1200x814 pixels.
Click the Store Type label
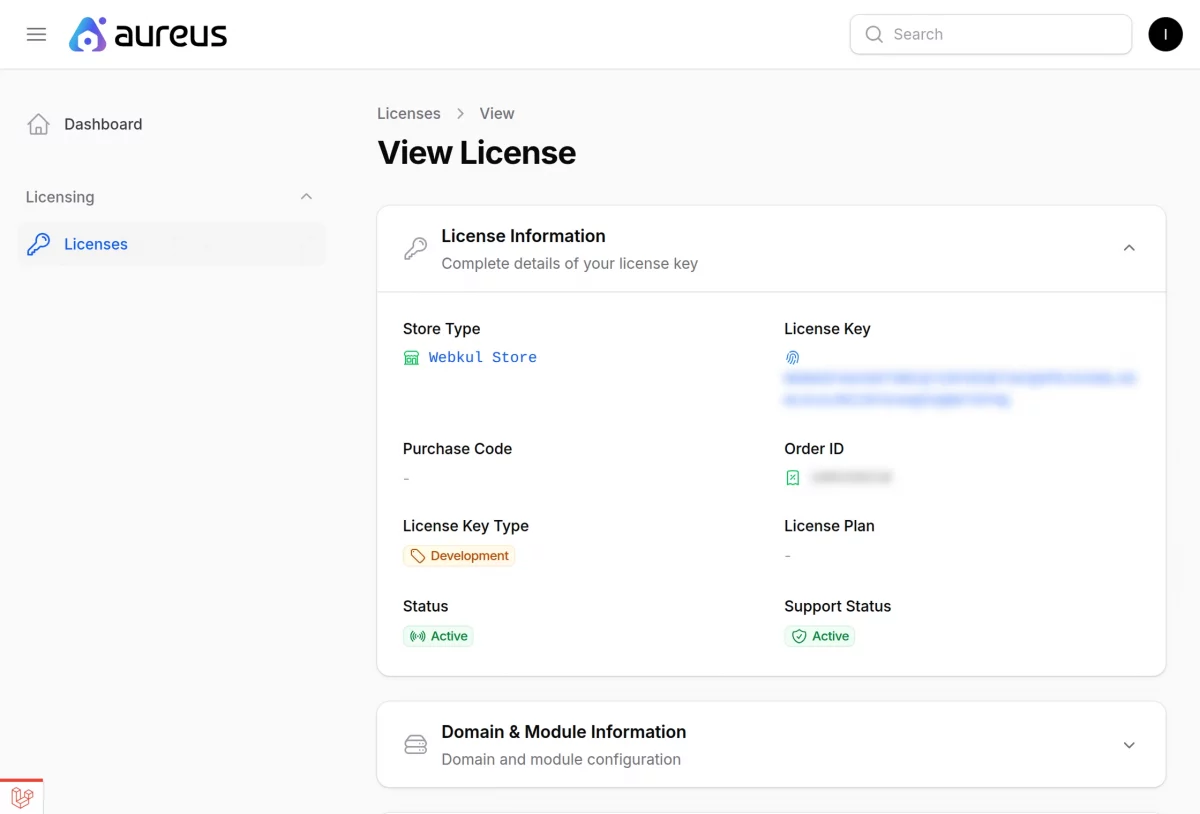click(x=441, y=329)
